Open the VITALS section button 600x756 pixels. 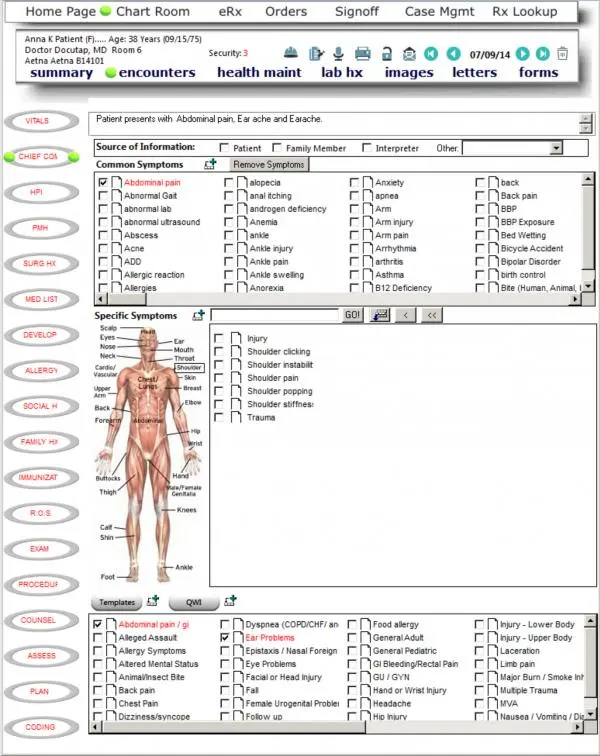(41, 121)
